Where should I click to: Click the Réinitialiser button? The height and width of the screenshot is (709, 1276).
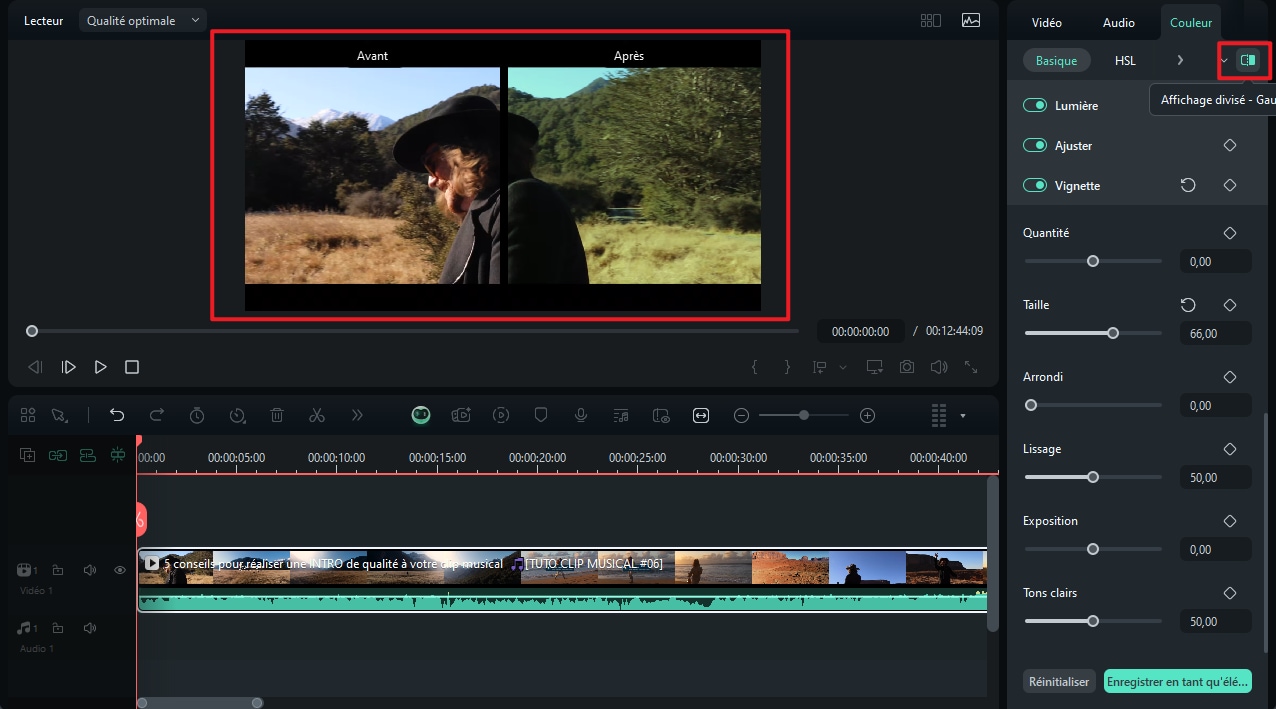(1059, 682)
